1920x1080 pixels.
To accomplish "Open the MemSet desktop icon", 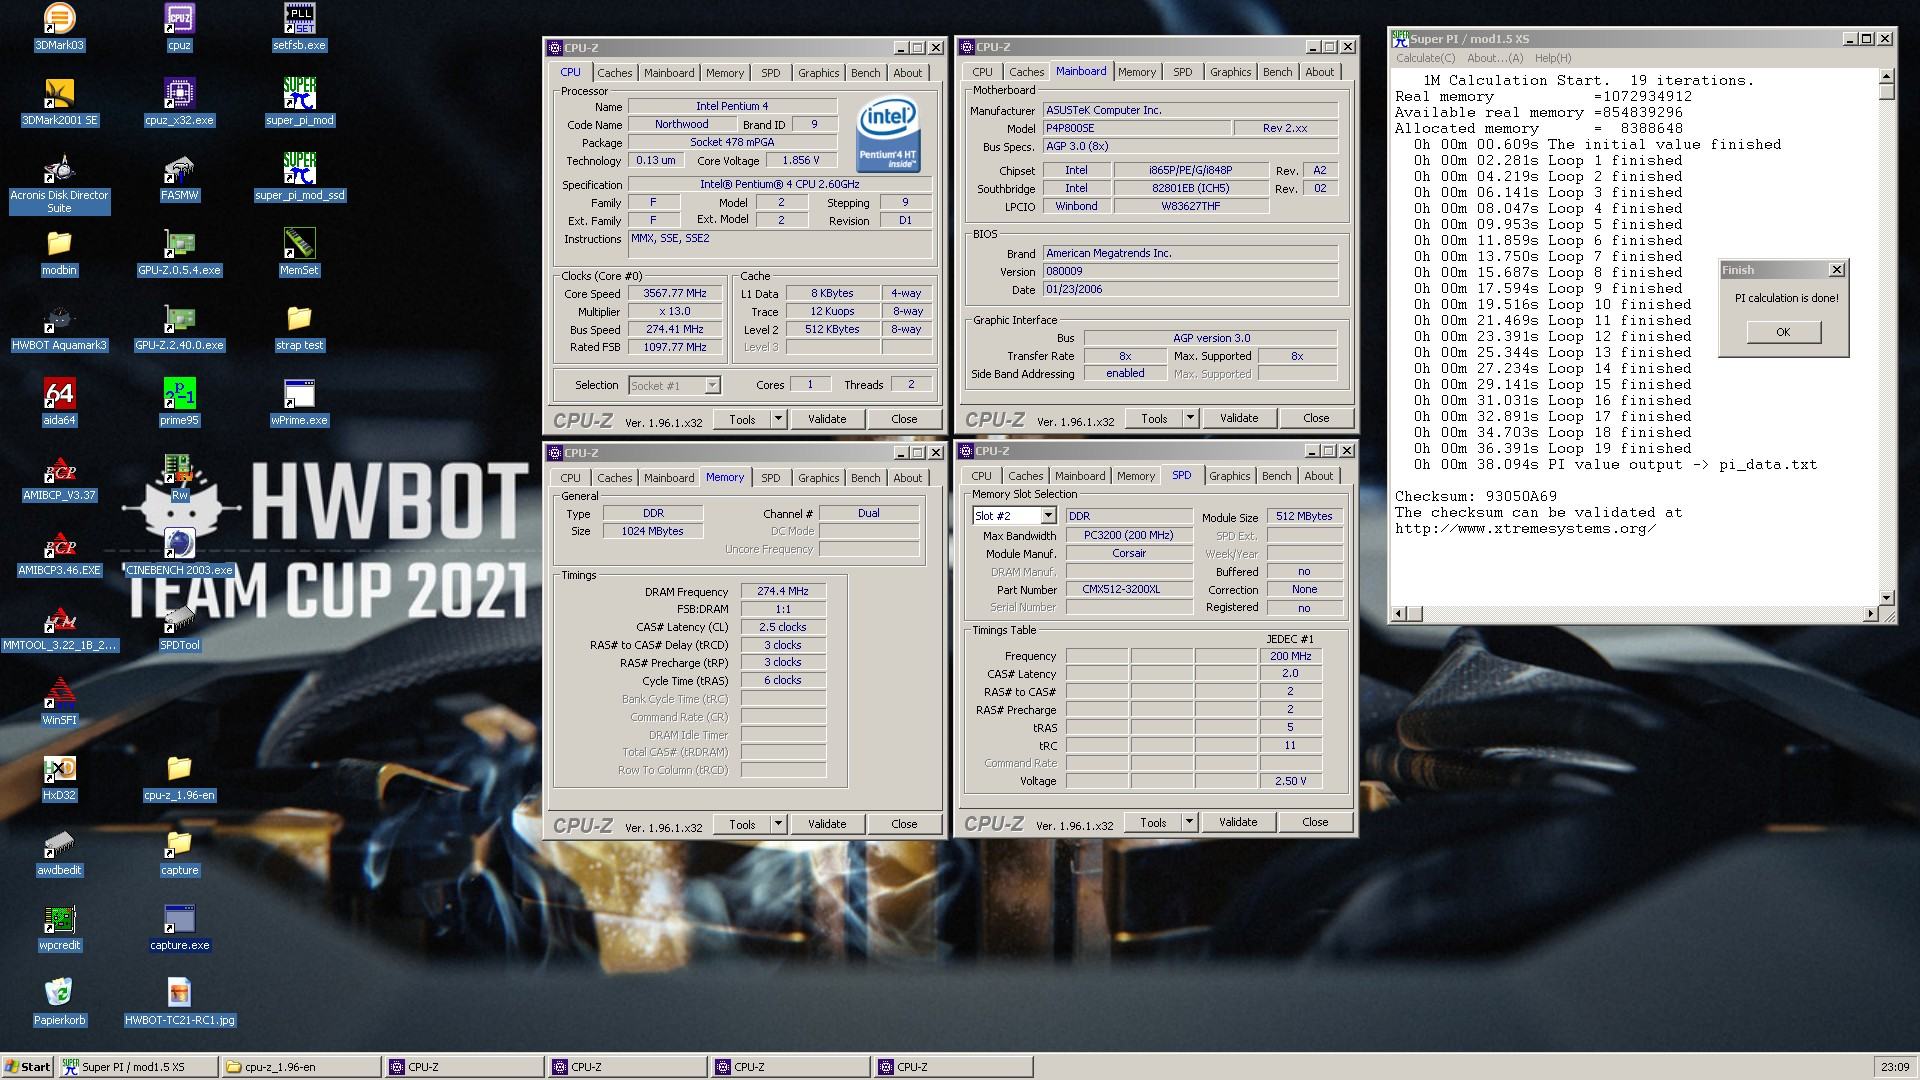I will pyautogui.click(x=299, y=252).
